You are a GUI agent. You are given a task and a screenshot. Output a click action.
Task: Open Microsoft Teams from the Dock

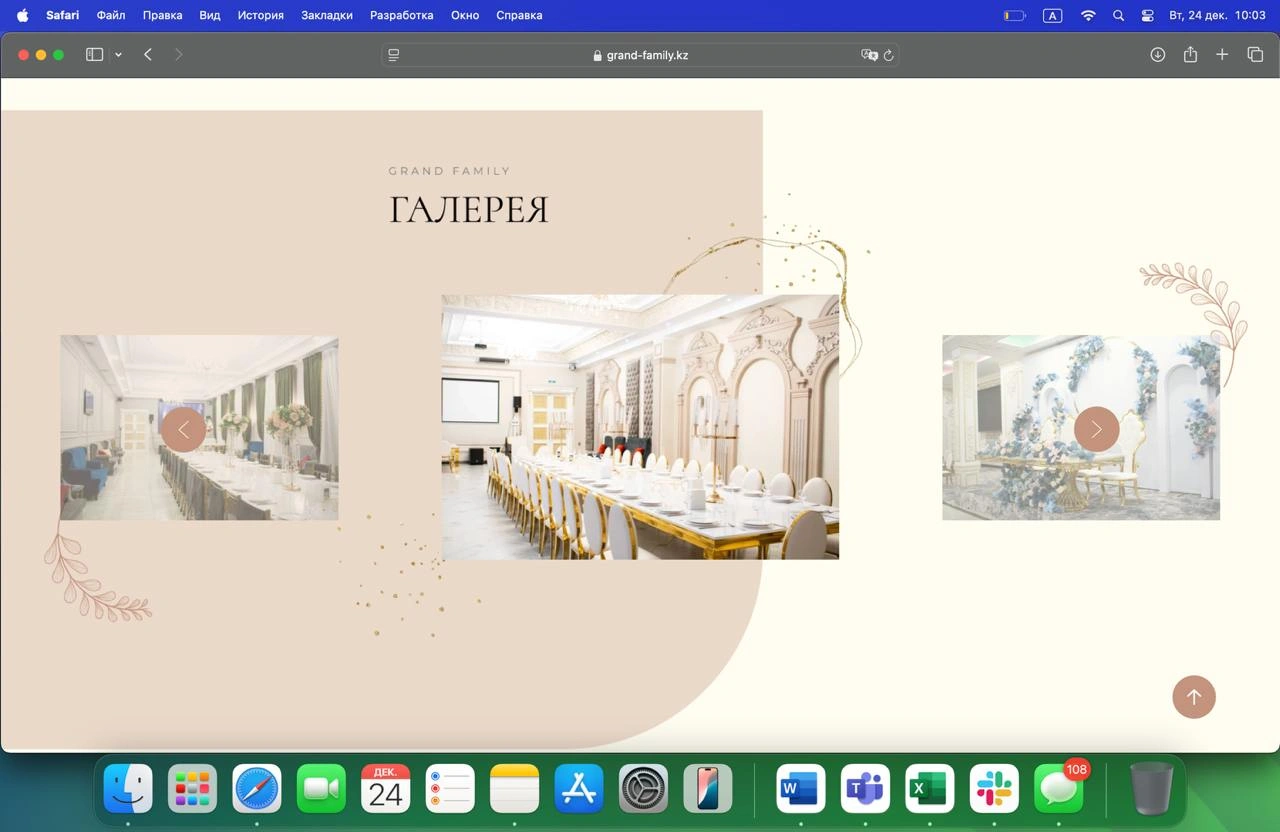click(865, 789)
